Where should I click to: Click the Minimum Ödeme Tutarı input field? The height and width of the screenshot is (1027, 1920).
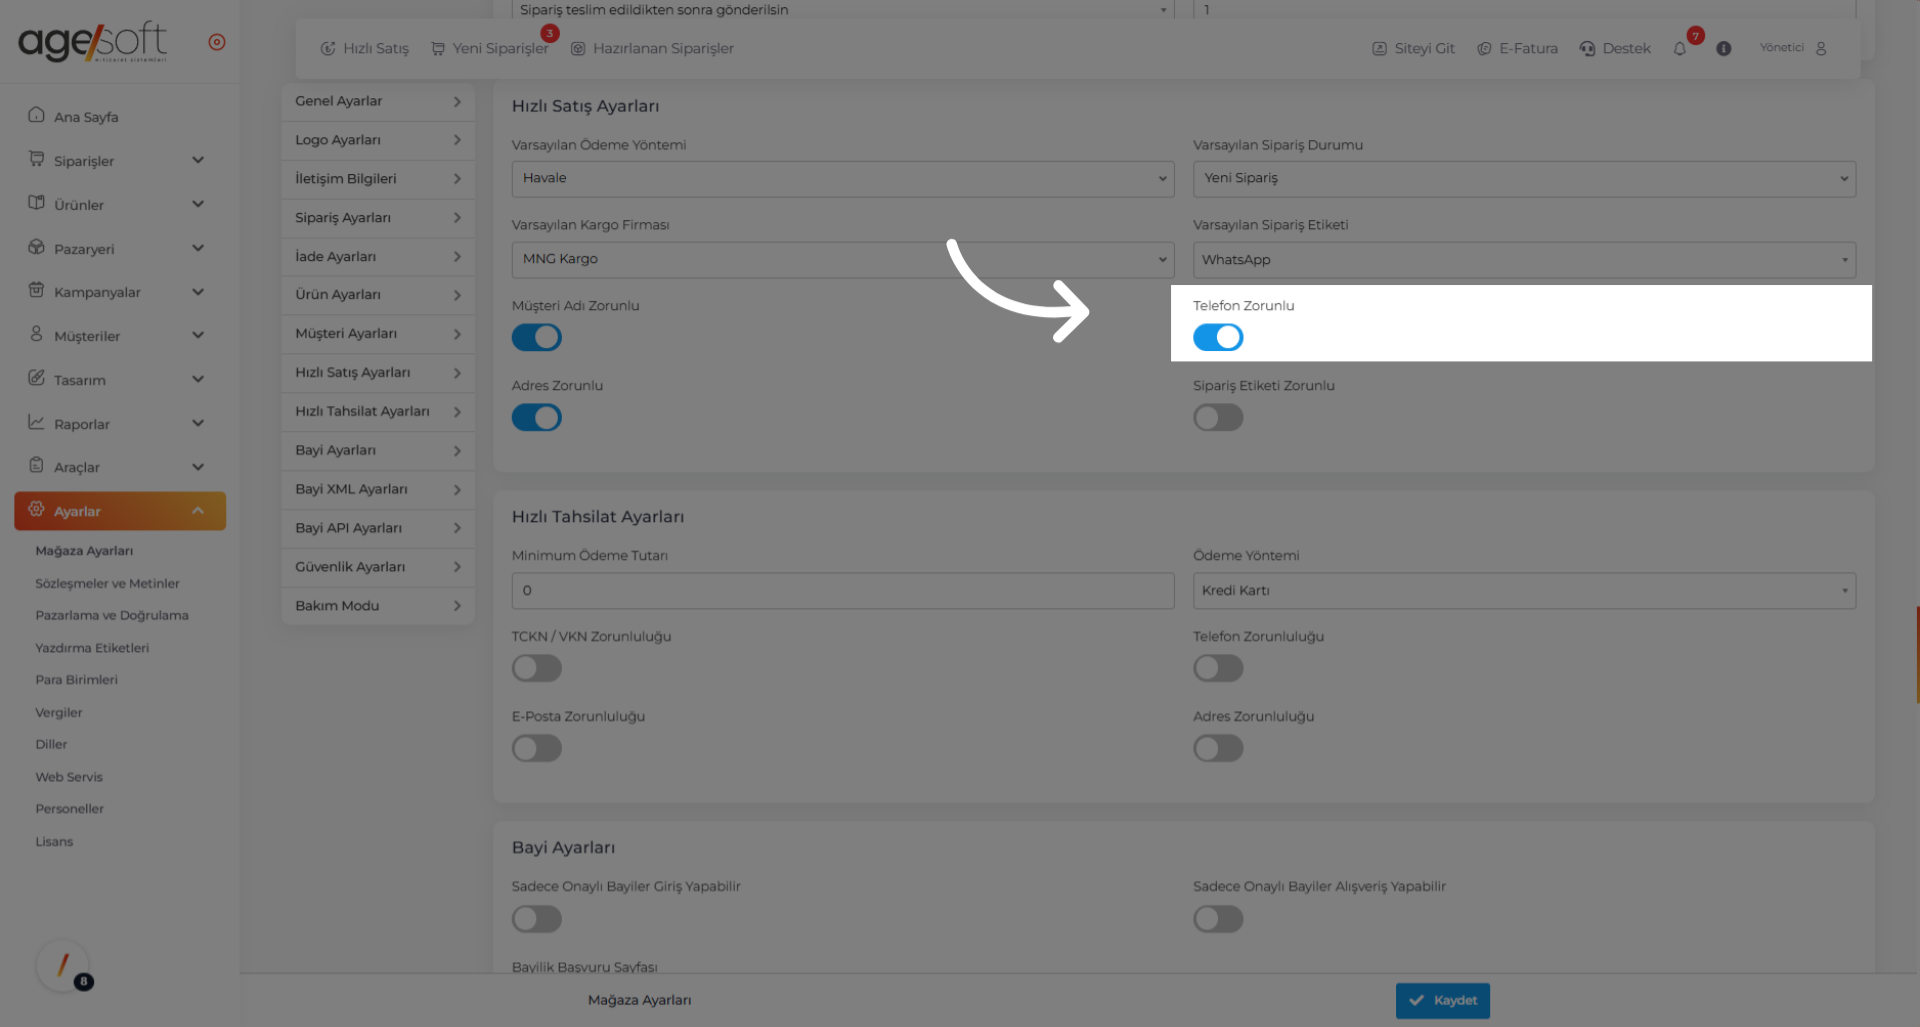(x=842, y=591)
